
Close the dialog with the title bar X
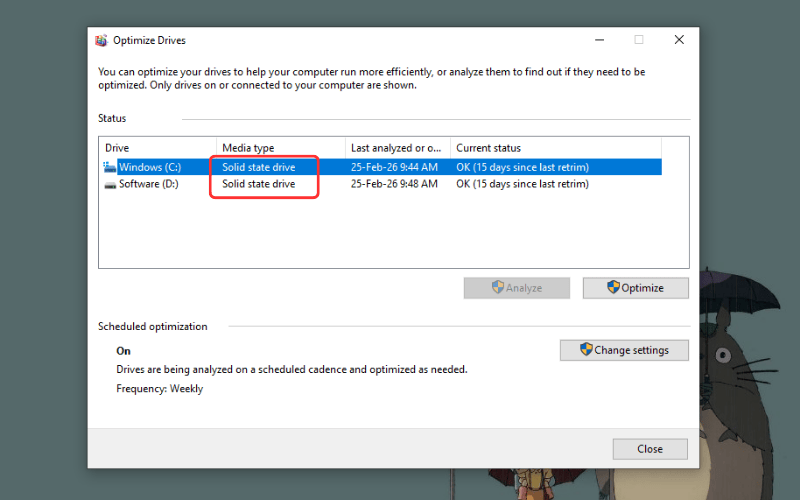pyautogui.click(x=679, y=40)
